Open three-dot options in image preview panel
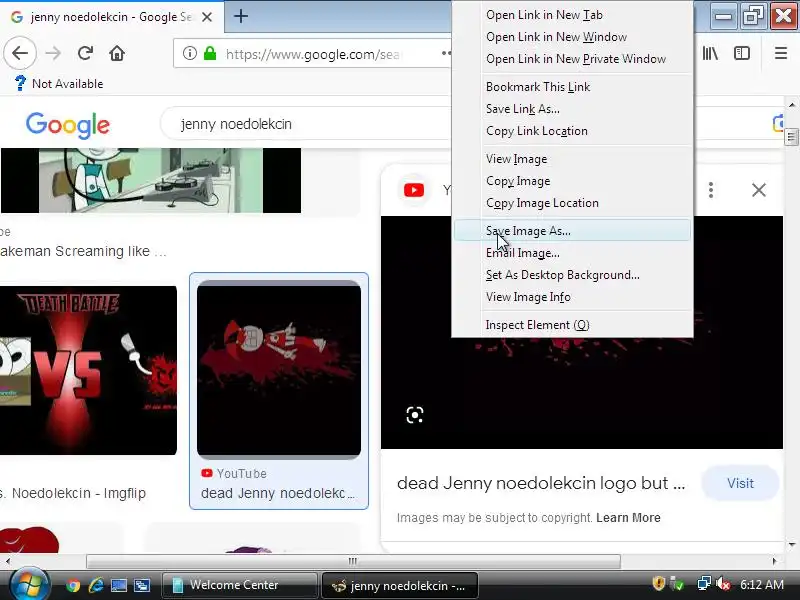This screenshot has height=600, width=800. click(711, 190)
